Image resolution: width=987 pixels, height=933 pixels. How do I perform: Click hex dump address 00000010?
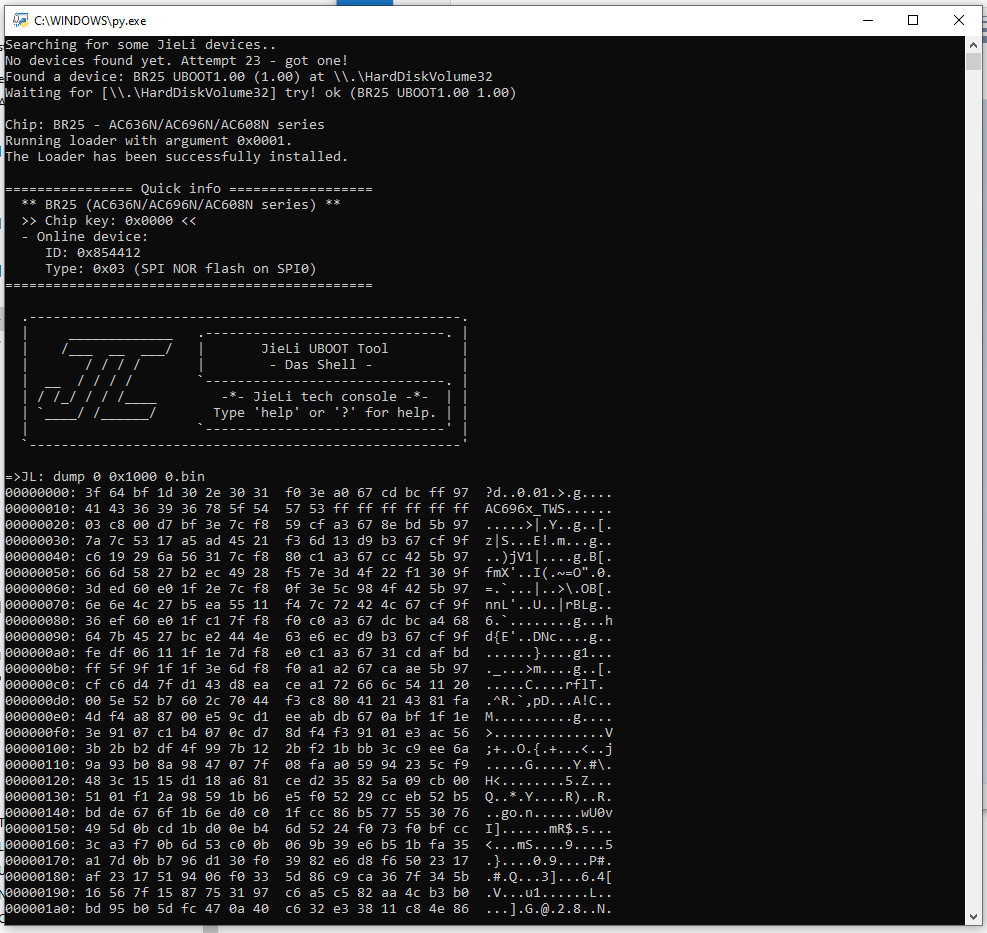41,509
